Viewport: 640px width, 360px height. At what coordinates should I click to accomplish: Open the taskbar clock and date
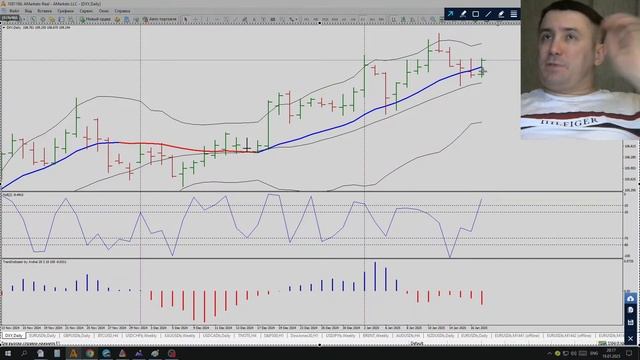coord(611,353)
